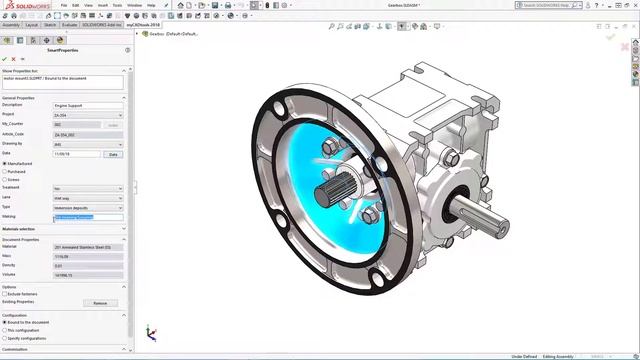Click the pushpin icon beside the red X
This screenshot has width=640, height=360.
click(22, 59)
